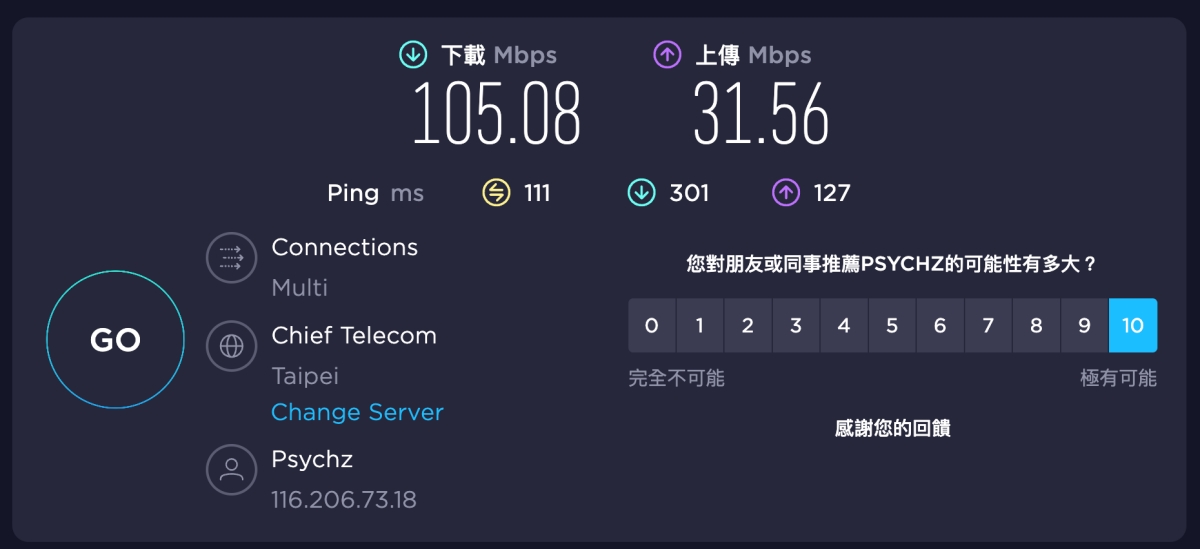Viewport: 1200px width, 549px height.
Task: Select rating 0 on recommendation scale
Action: (652, 326)
